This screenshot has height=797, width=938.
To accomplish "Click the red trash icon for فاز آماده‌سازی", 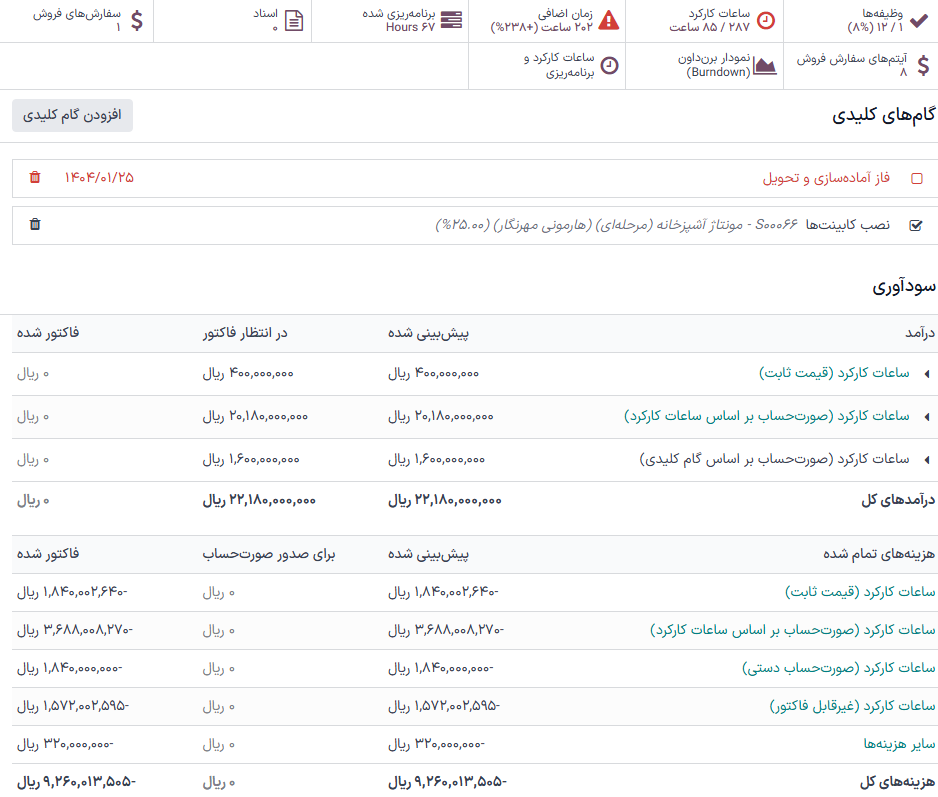I will click(x=36, y=178).
